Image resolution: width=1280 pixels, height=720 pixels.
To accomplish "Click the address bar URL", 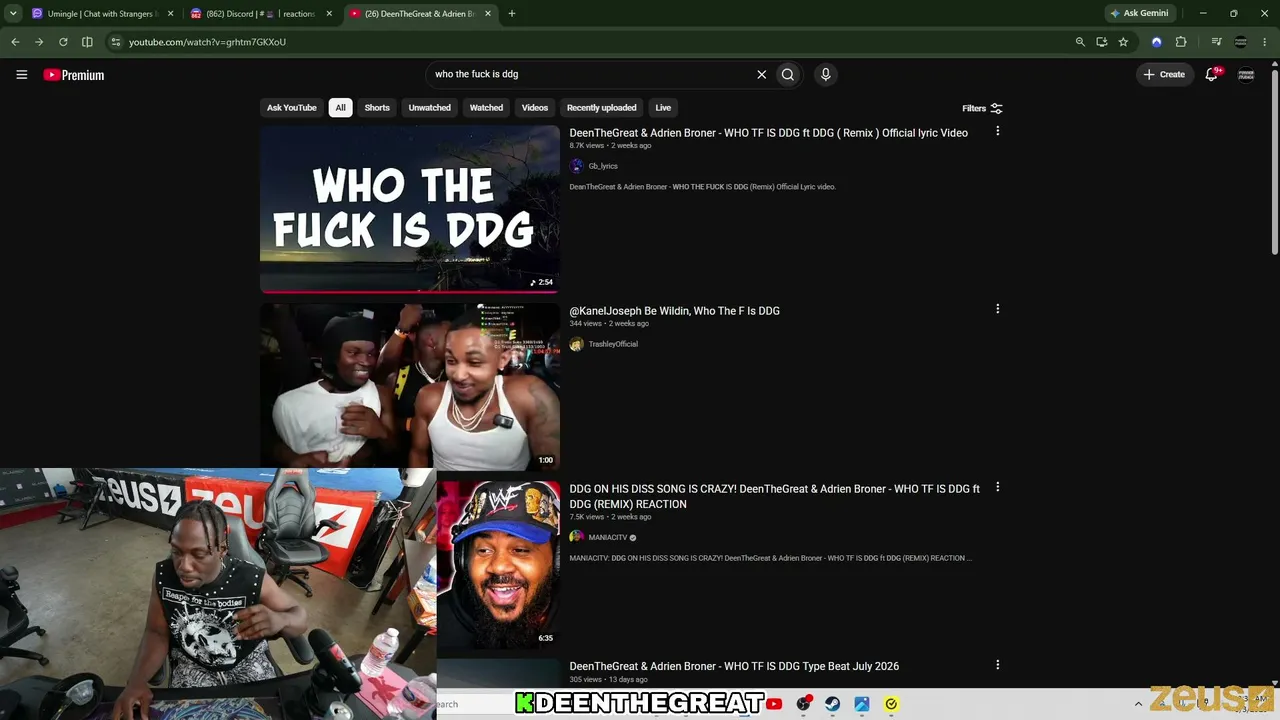I will [x=207, y=42].
